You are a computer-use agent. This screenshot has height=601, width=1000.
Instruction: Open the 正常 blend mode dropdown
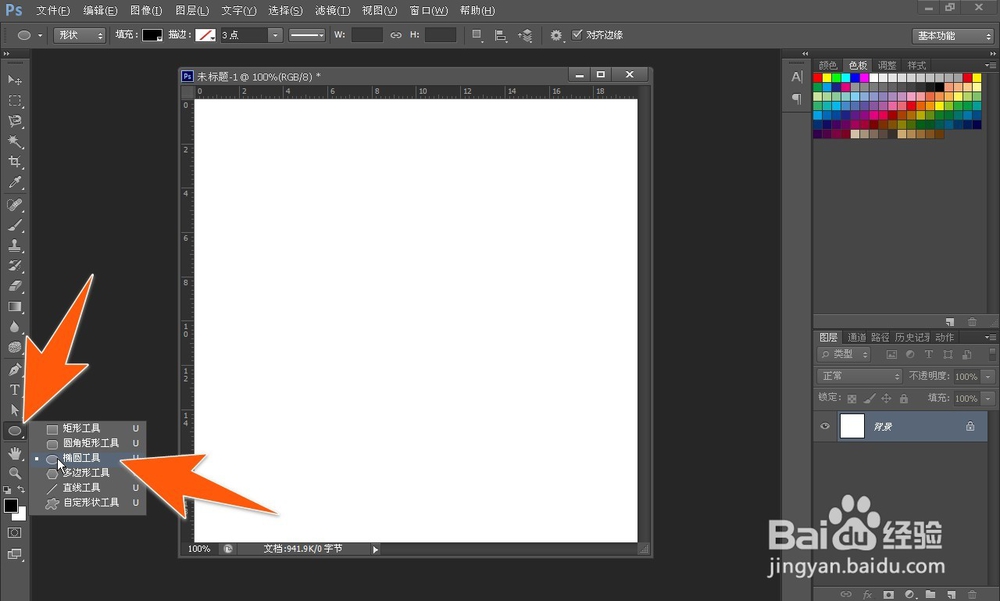859,376
